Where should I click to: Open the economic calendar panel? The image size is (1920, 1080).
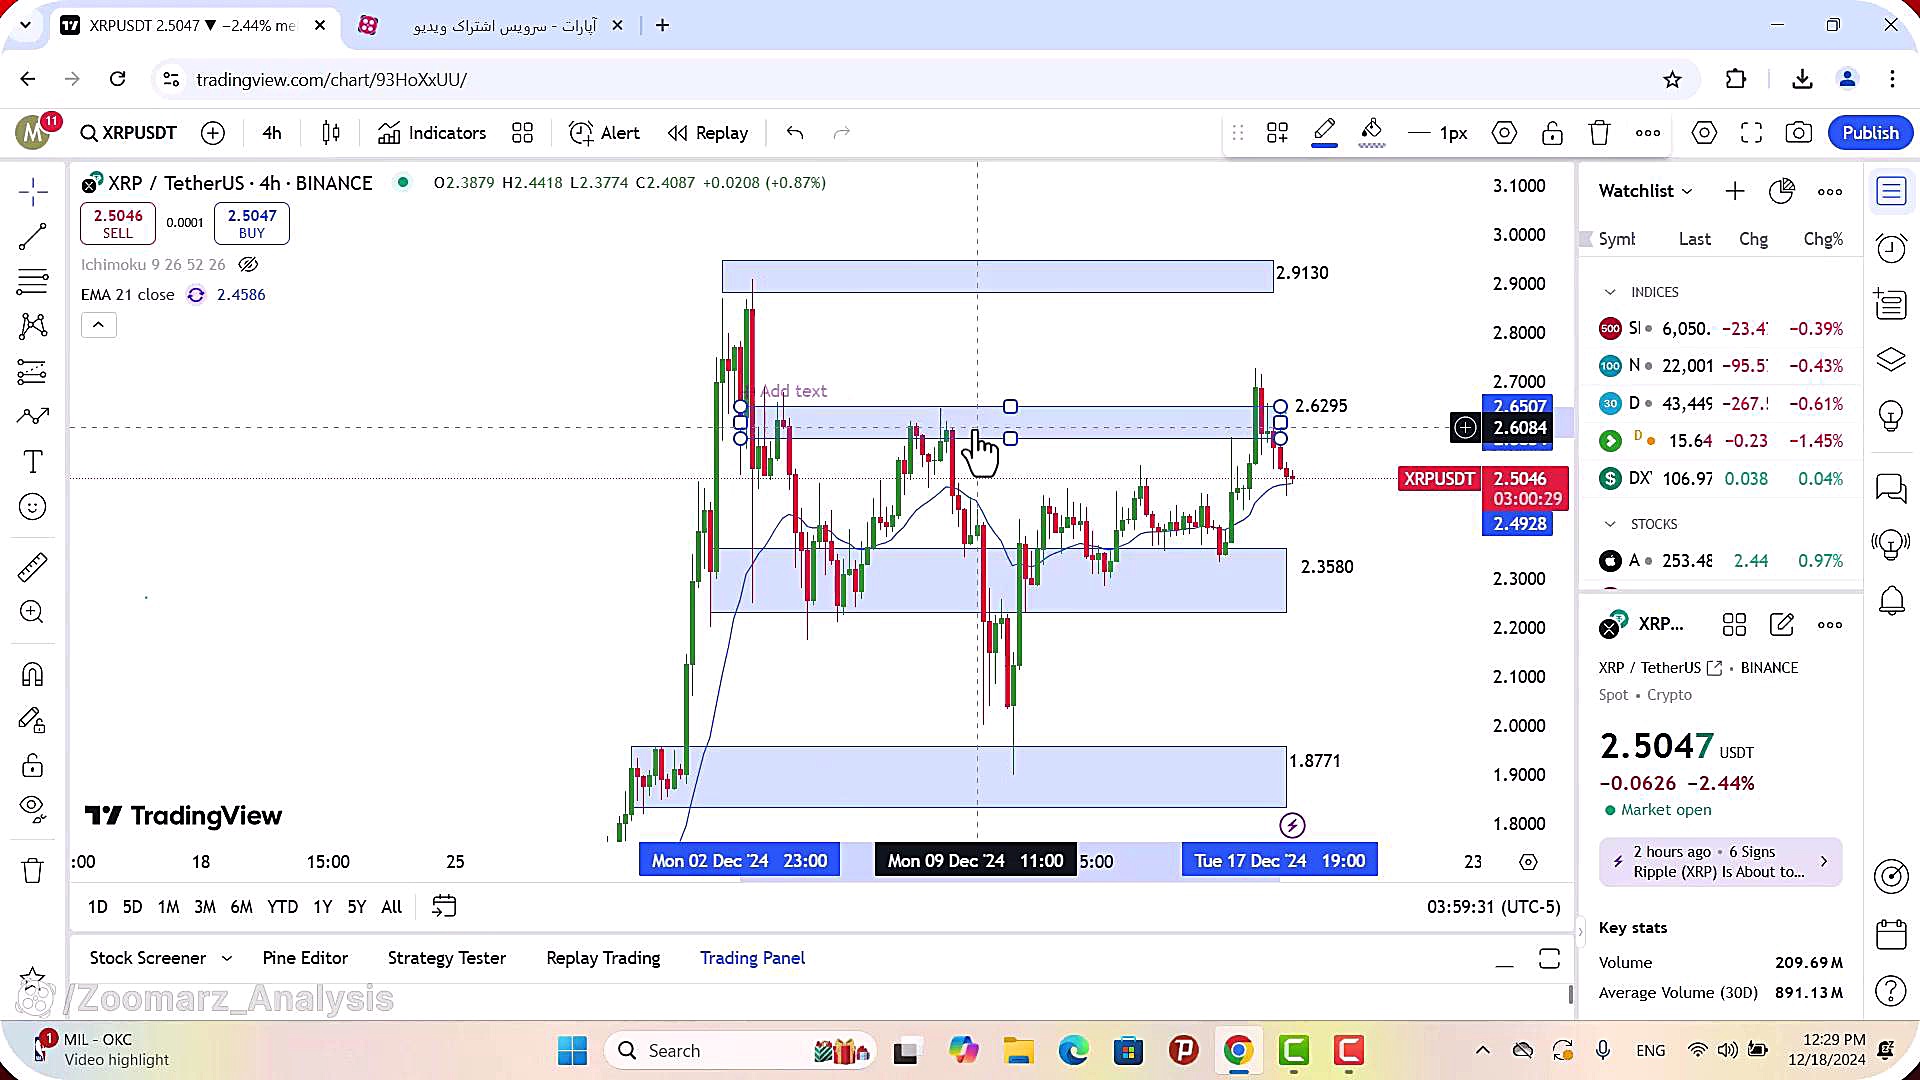[x=1891, y=934]
